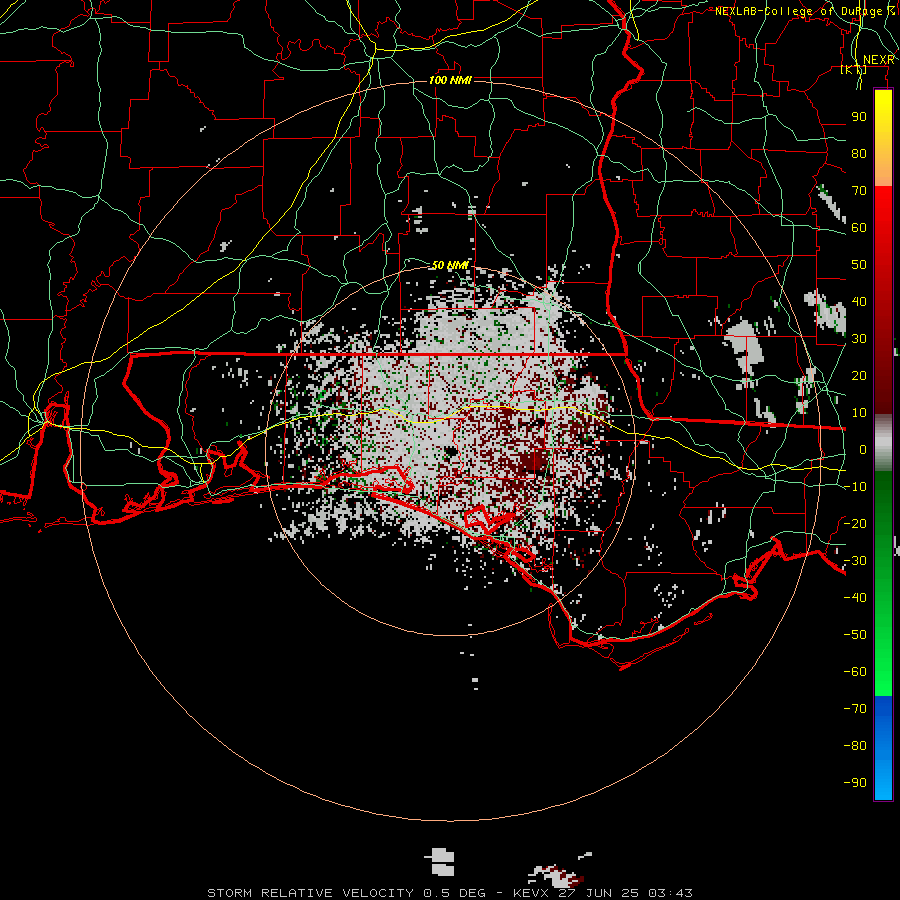The image size is (900, 900).
Task: Click the "KT" units label above the scale
Action: [854, 69]
